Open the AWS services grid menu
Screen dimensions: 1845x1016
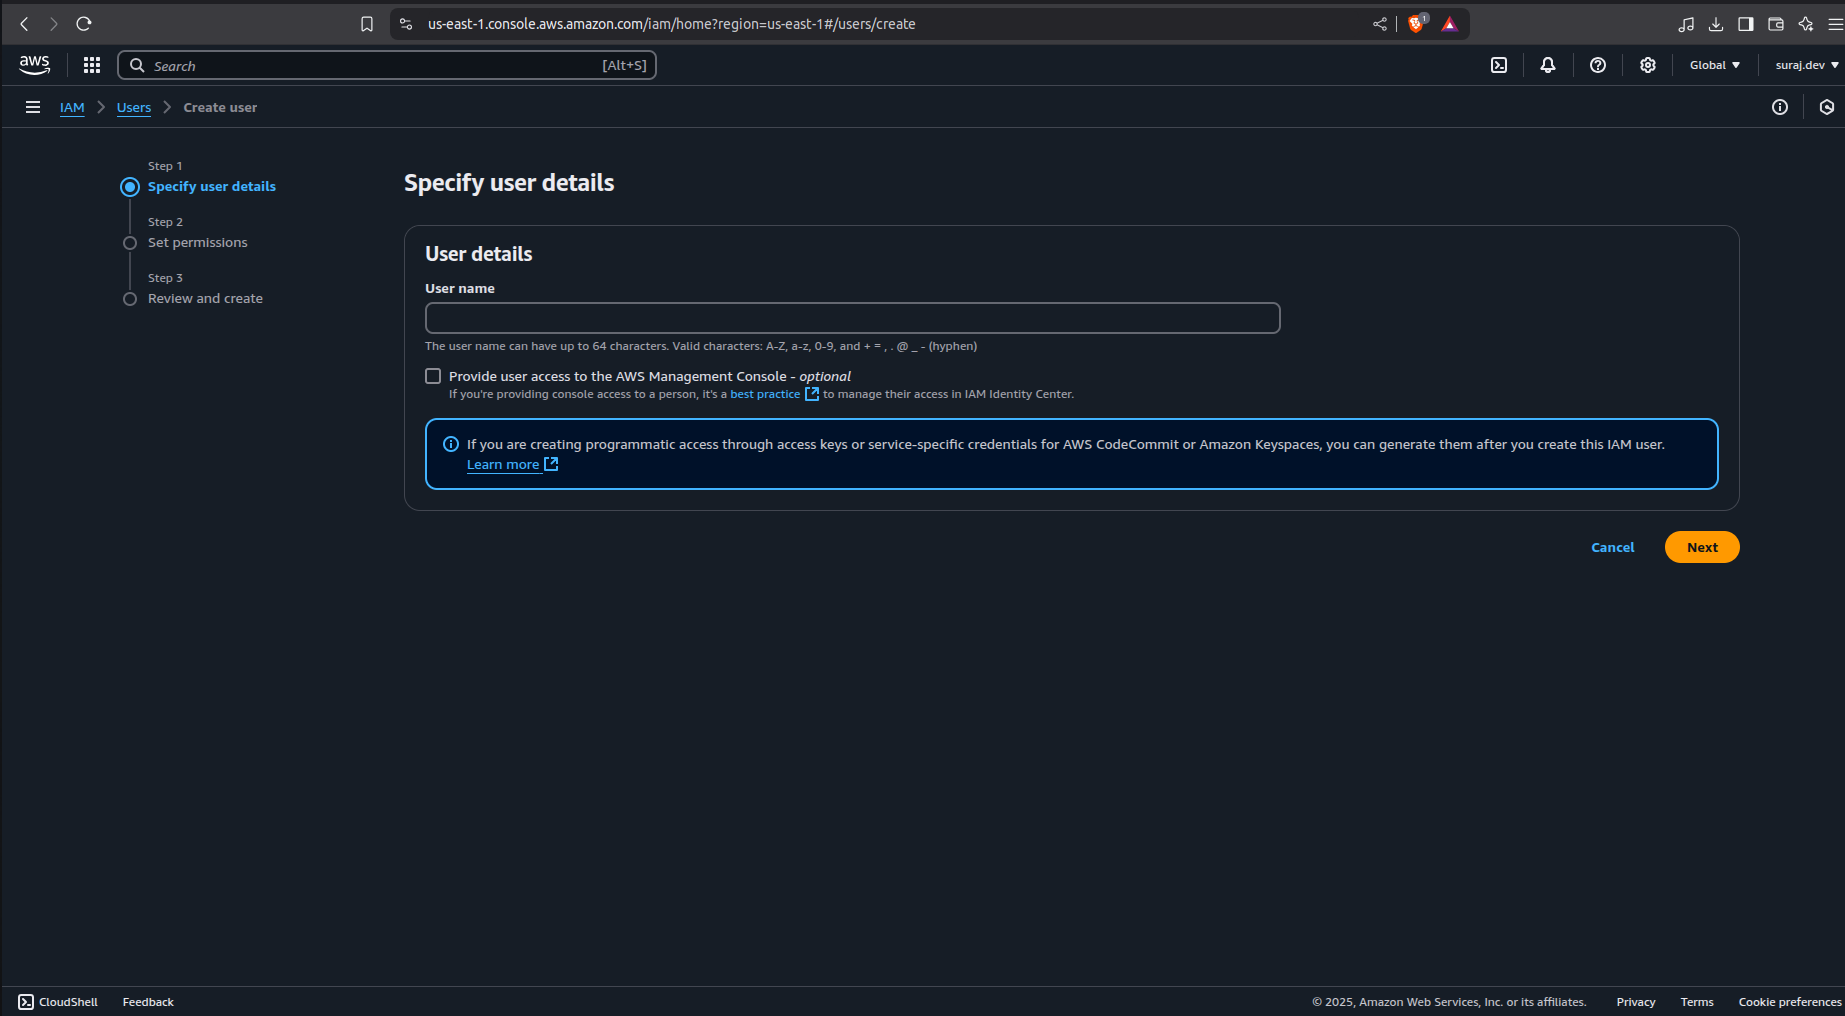92,65
